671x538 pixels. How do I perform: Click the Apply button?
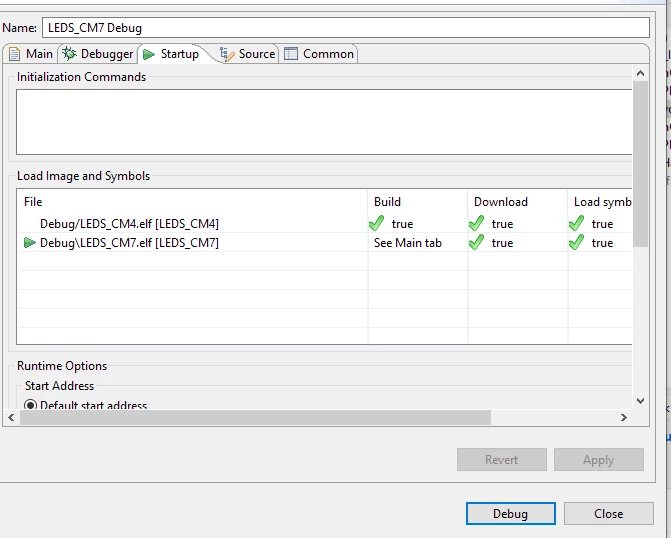(x=599, y=460)
